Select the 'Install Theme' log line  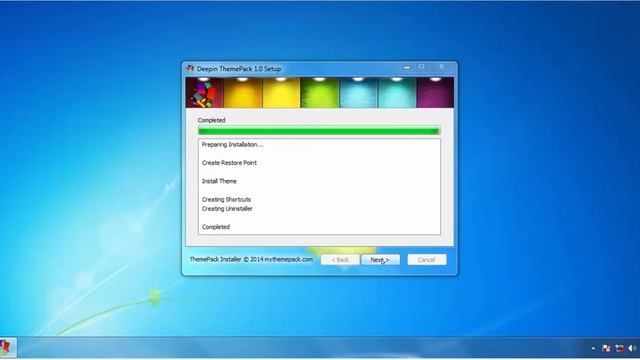tap(219, 181)
